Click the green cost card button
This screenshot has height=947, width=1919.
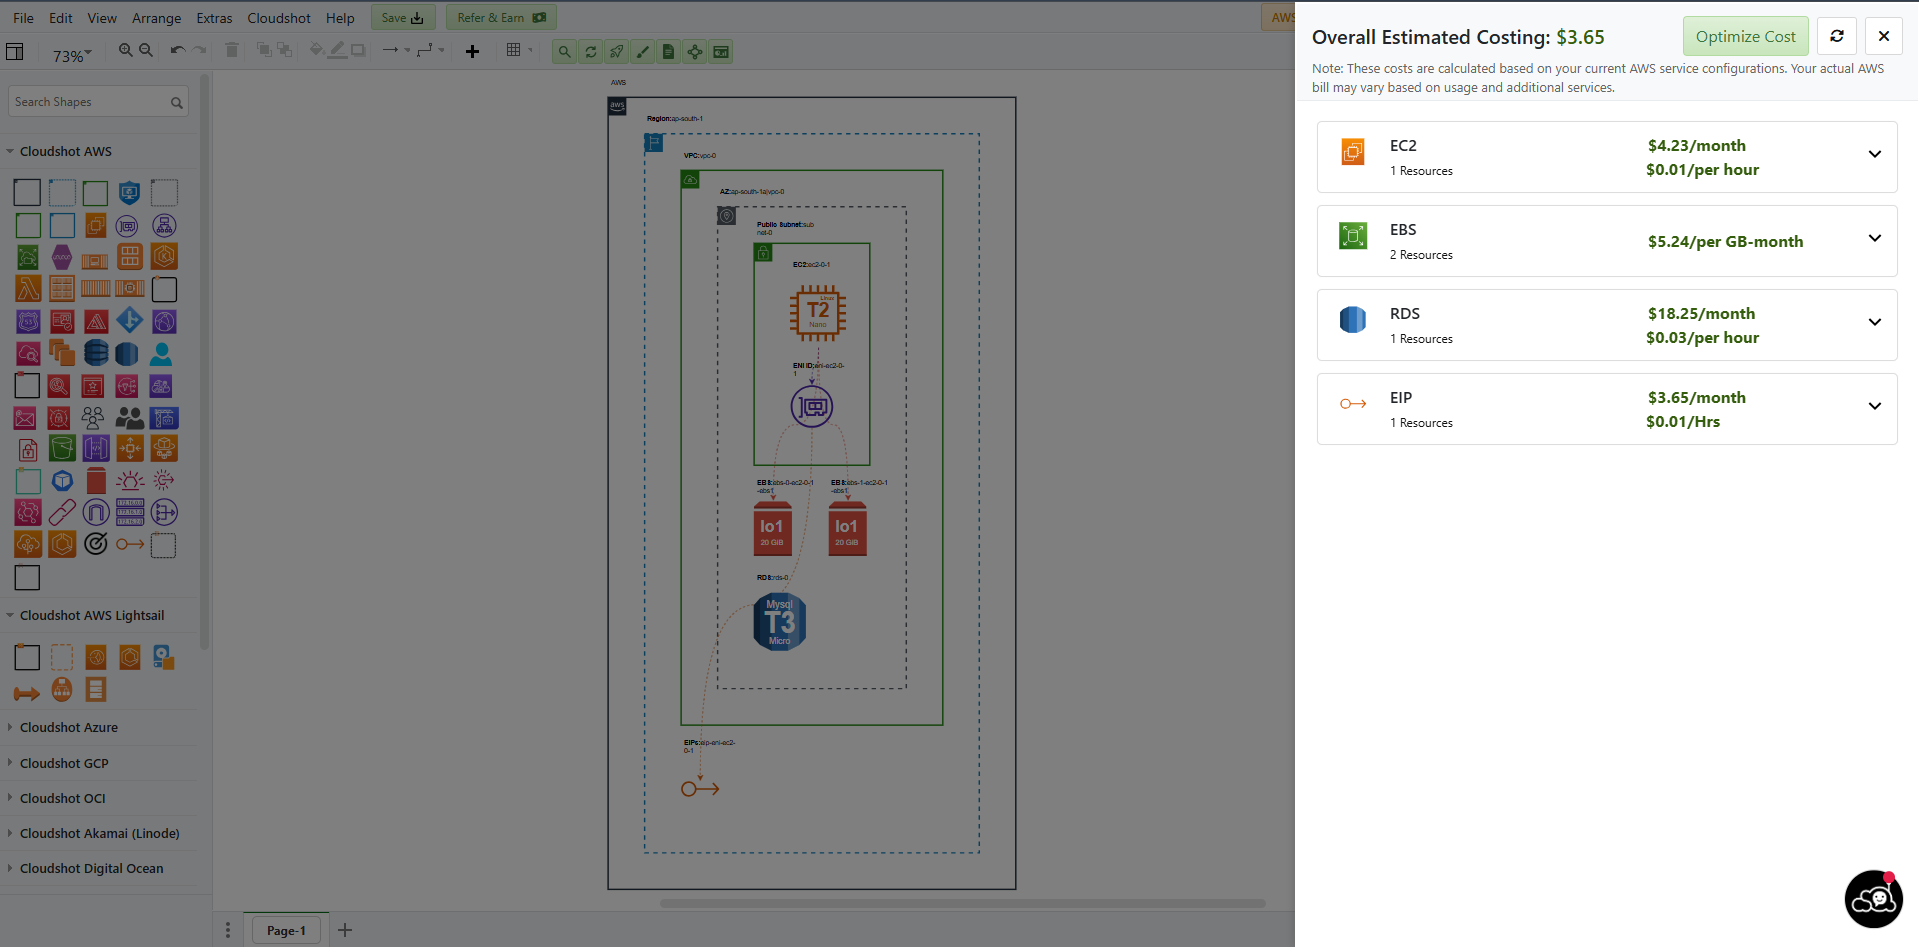[721, 52]
